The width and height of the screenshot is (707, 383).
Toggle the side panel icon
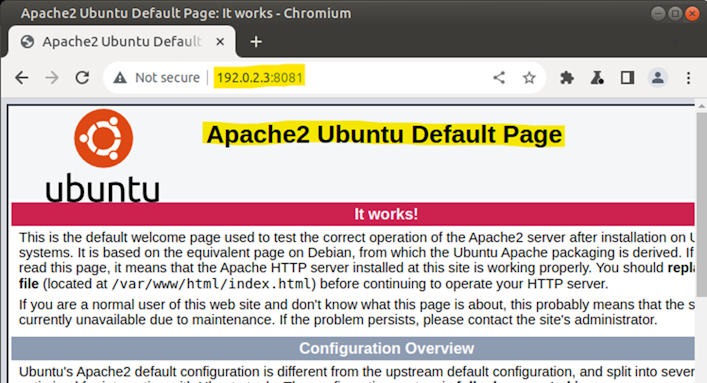tap(627, 78)
